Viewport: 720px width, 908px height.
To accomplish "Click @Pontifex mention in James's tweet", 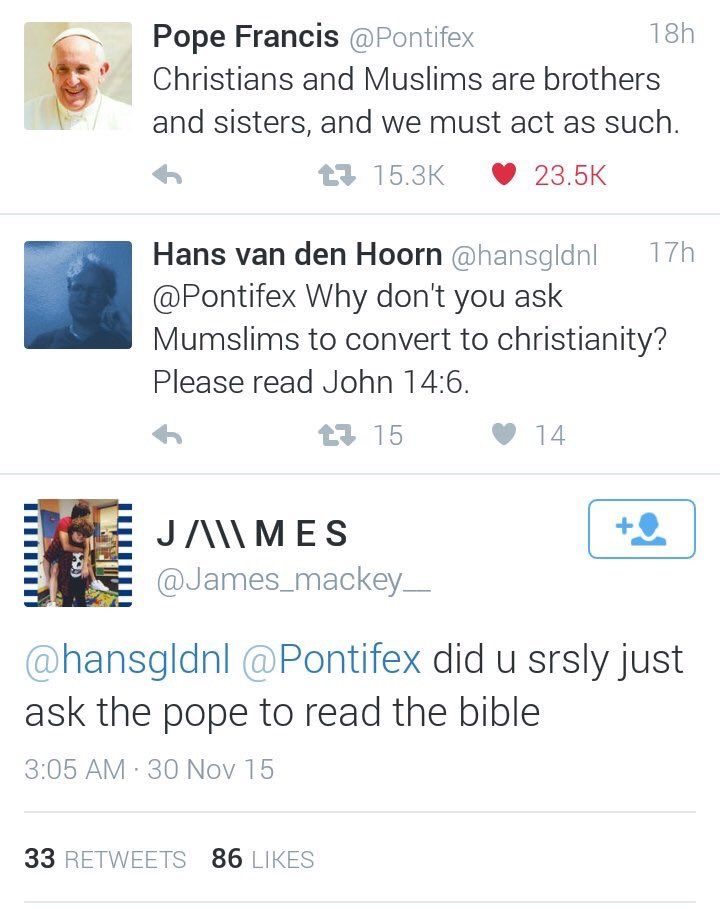I will [331, 661].
